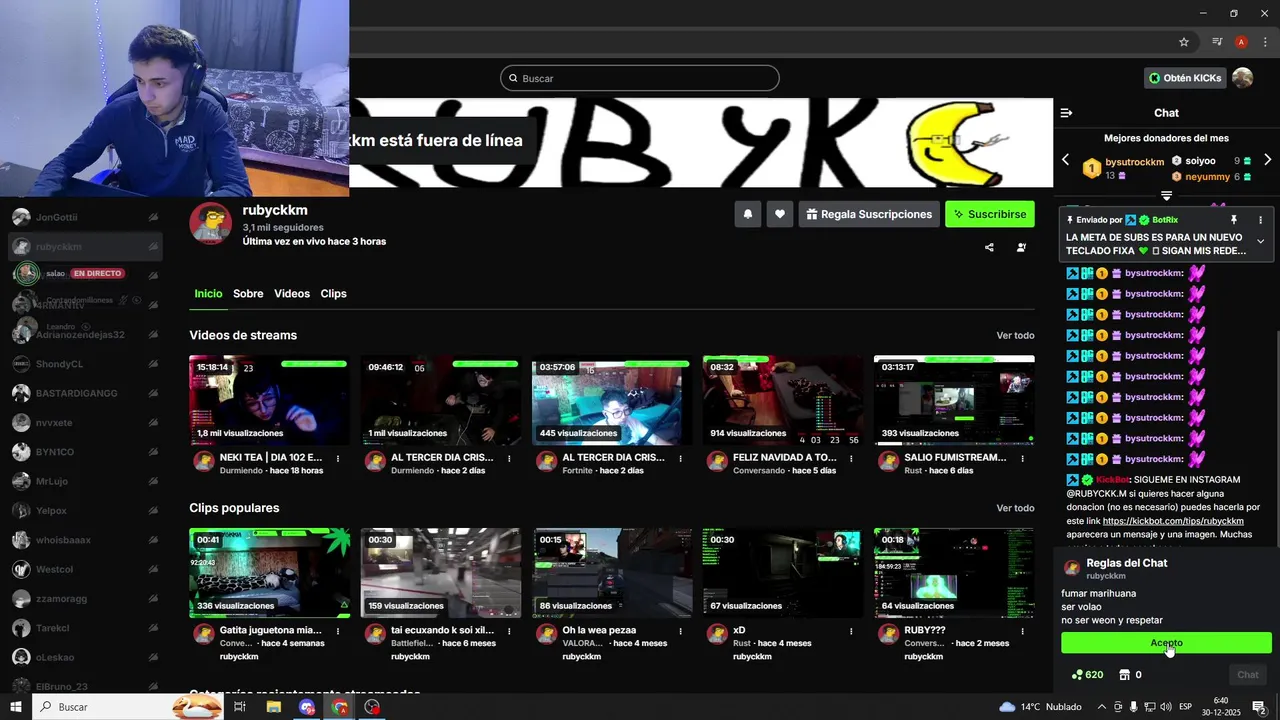The width and height of the screenshot is (1280, 720).
Task: Open the Sobre tab
Action: click(x=248, y=294)
